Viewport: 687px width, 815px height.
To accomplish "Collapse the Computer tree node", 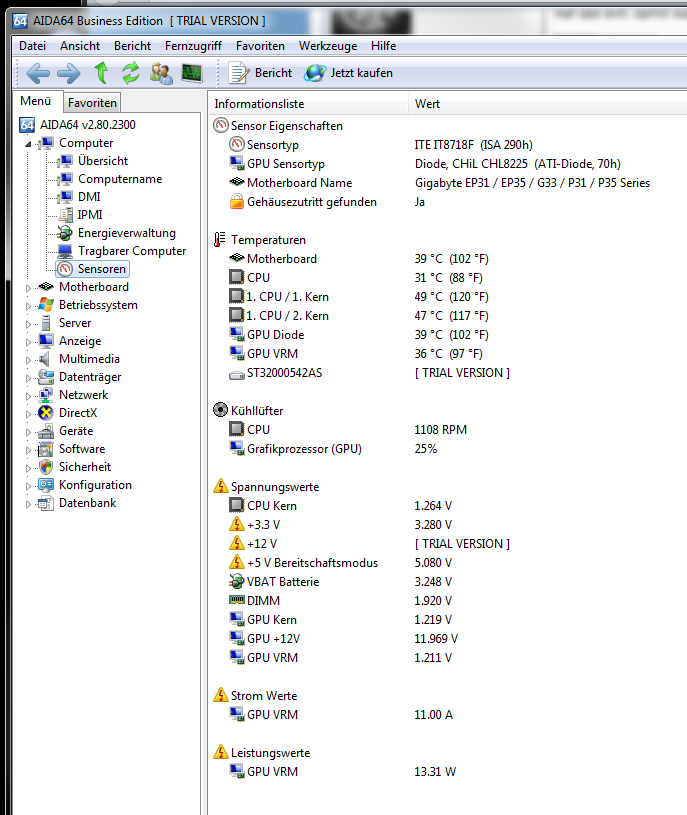I will tap(28, 144).
